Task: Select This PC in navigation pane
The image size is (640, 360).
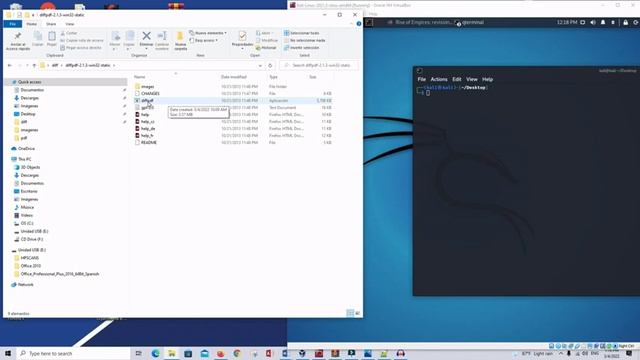Action: point(24,159)
